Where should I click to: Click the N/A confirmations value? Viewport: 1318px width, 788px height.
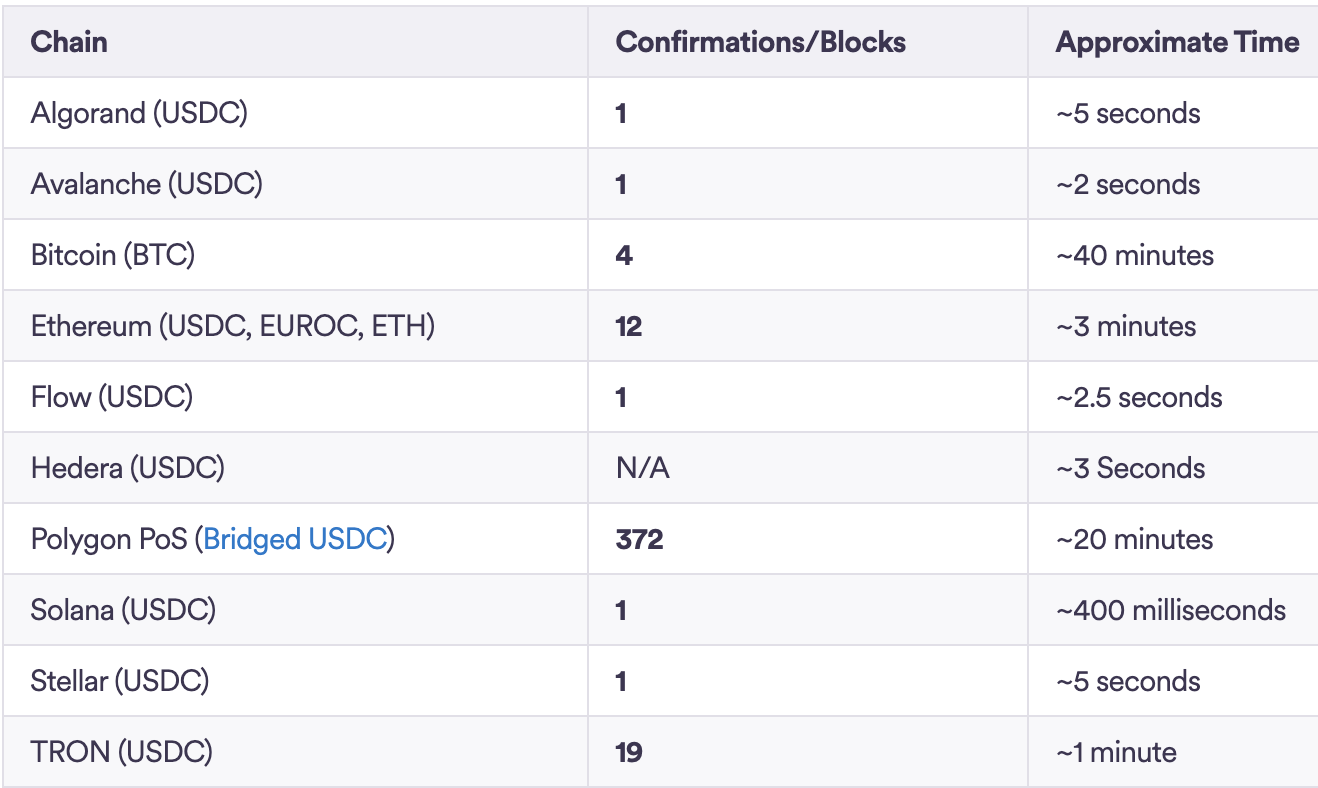click(x=642, y=468)
